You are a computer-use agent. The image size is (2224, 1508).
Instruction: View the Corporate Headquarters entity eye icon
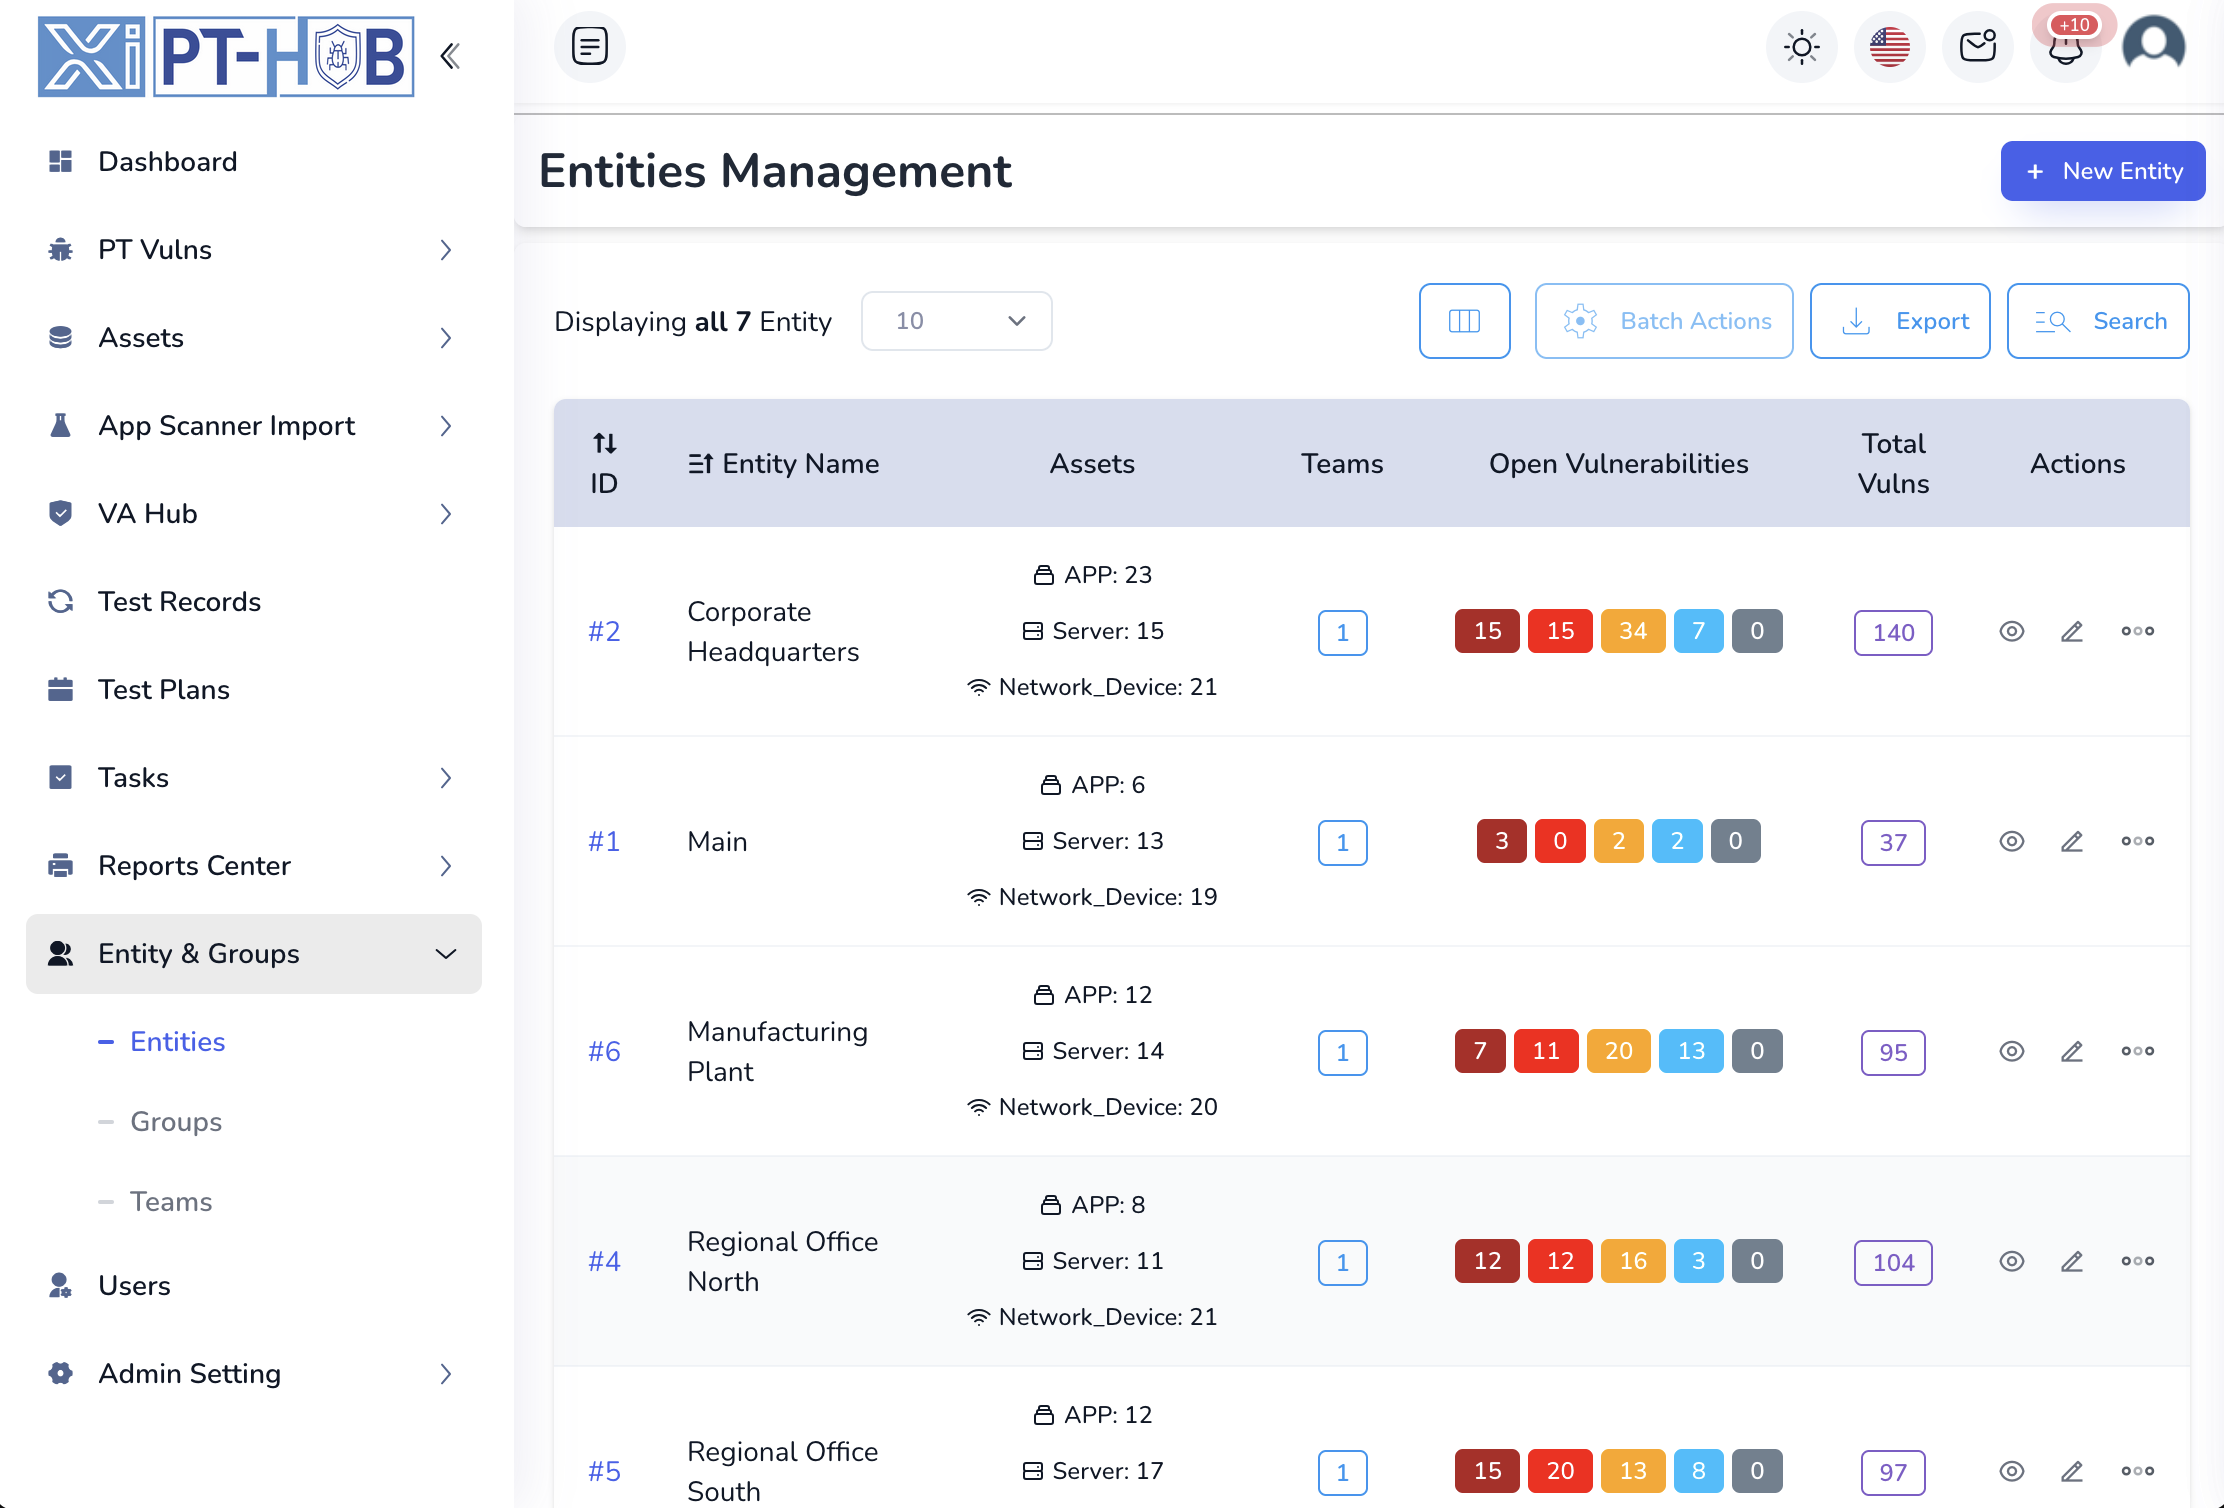(2011, 632)
